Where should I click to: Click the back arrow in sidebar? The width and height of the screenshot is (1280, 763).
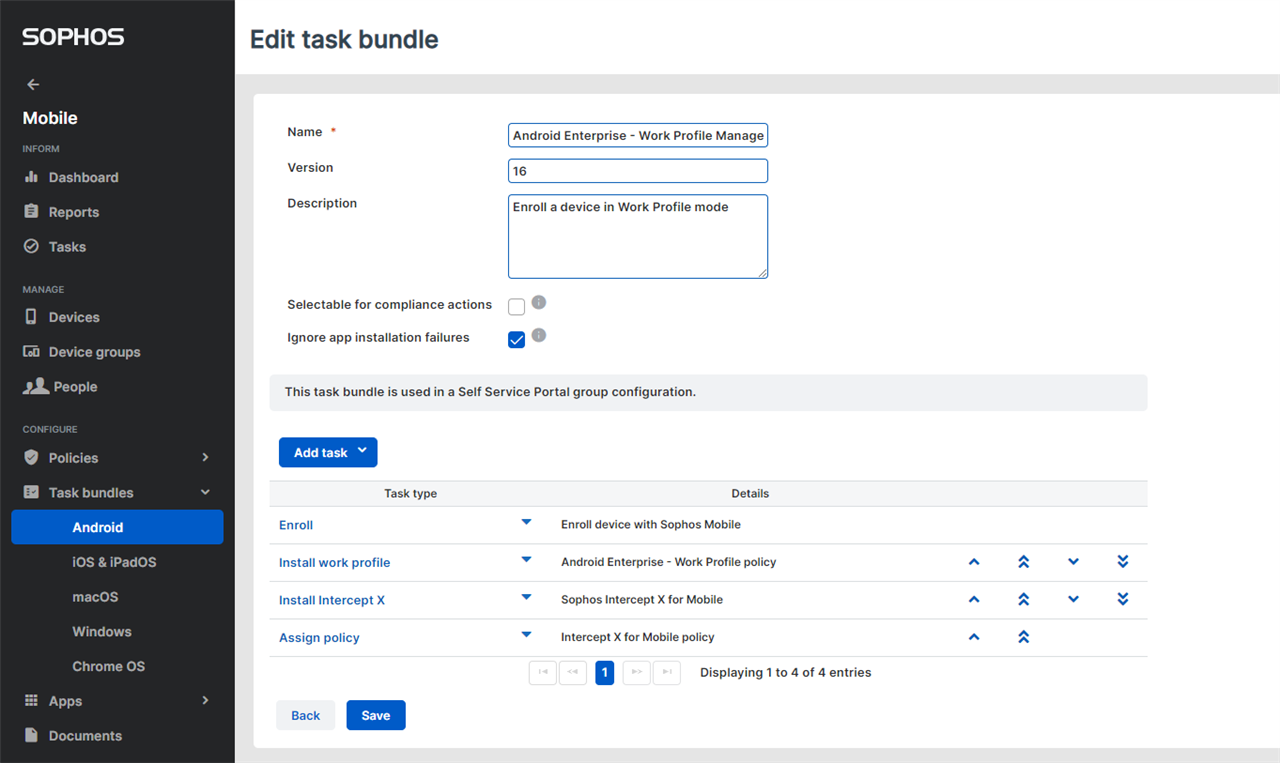point(33,85)
